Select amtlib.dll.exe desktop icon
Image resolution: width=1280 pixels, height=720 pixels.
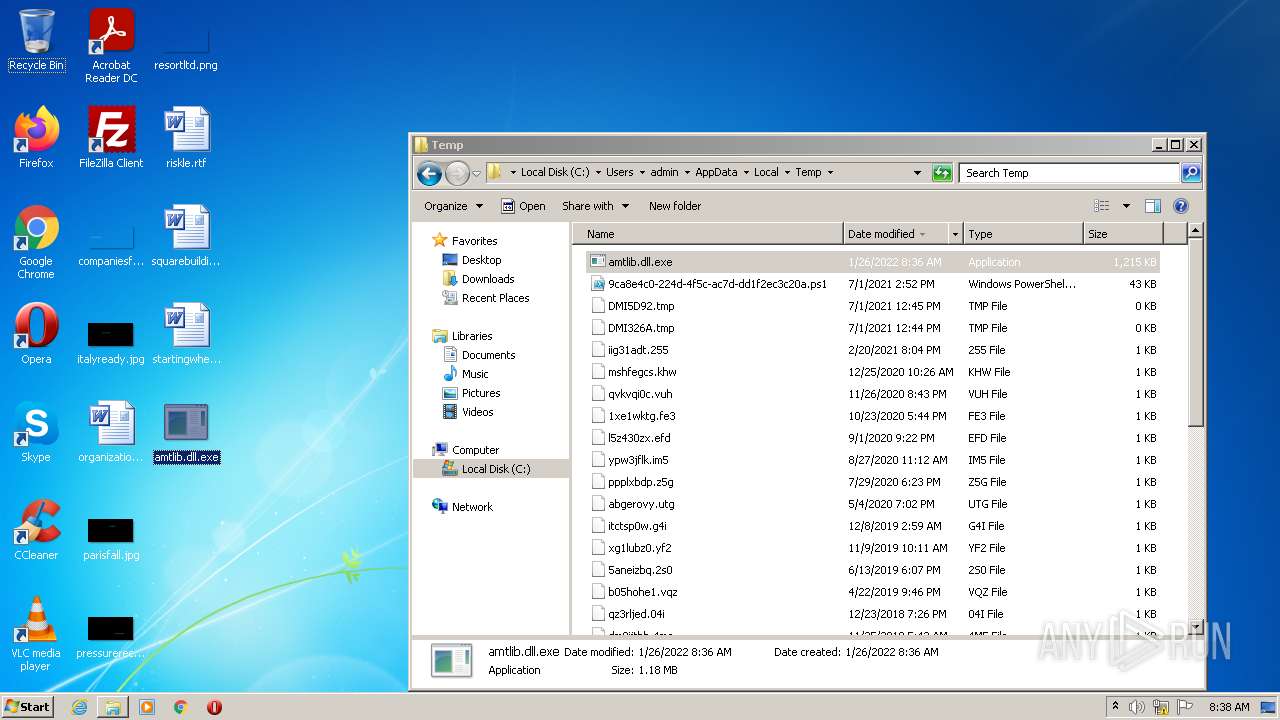click(x=186, y=433)
